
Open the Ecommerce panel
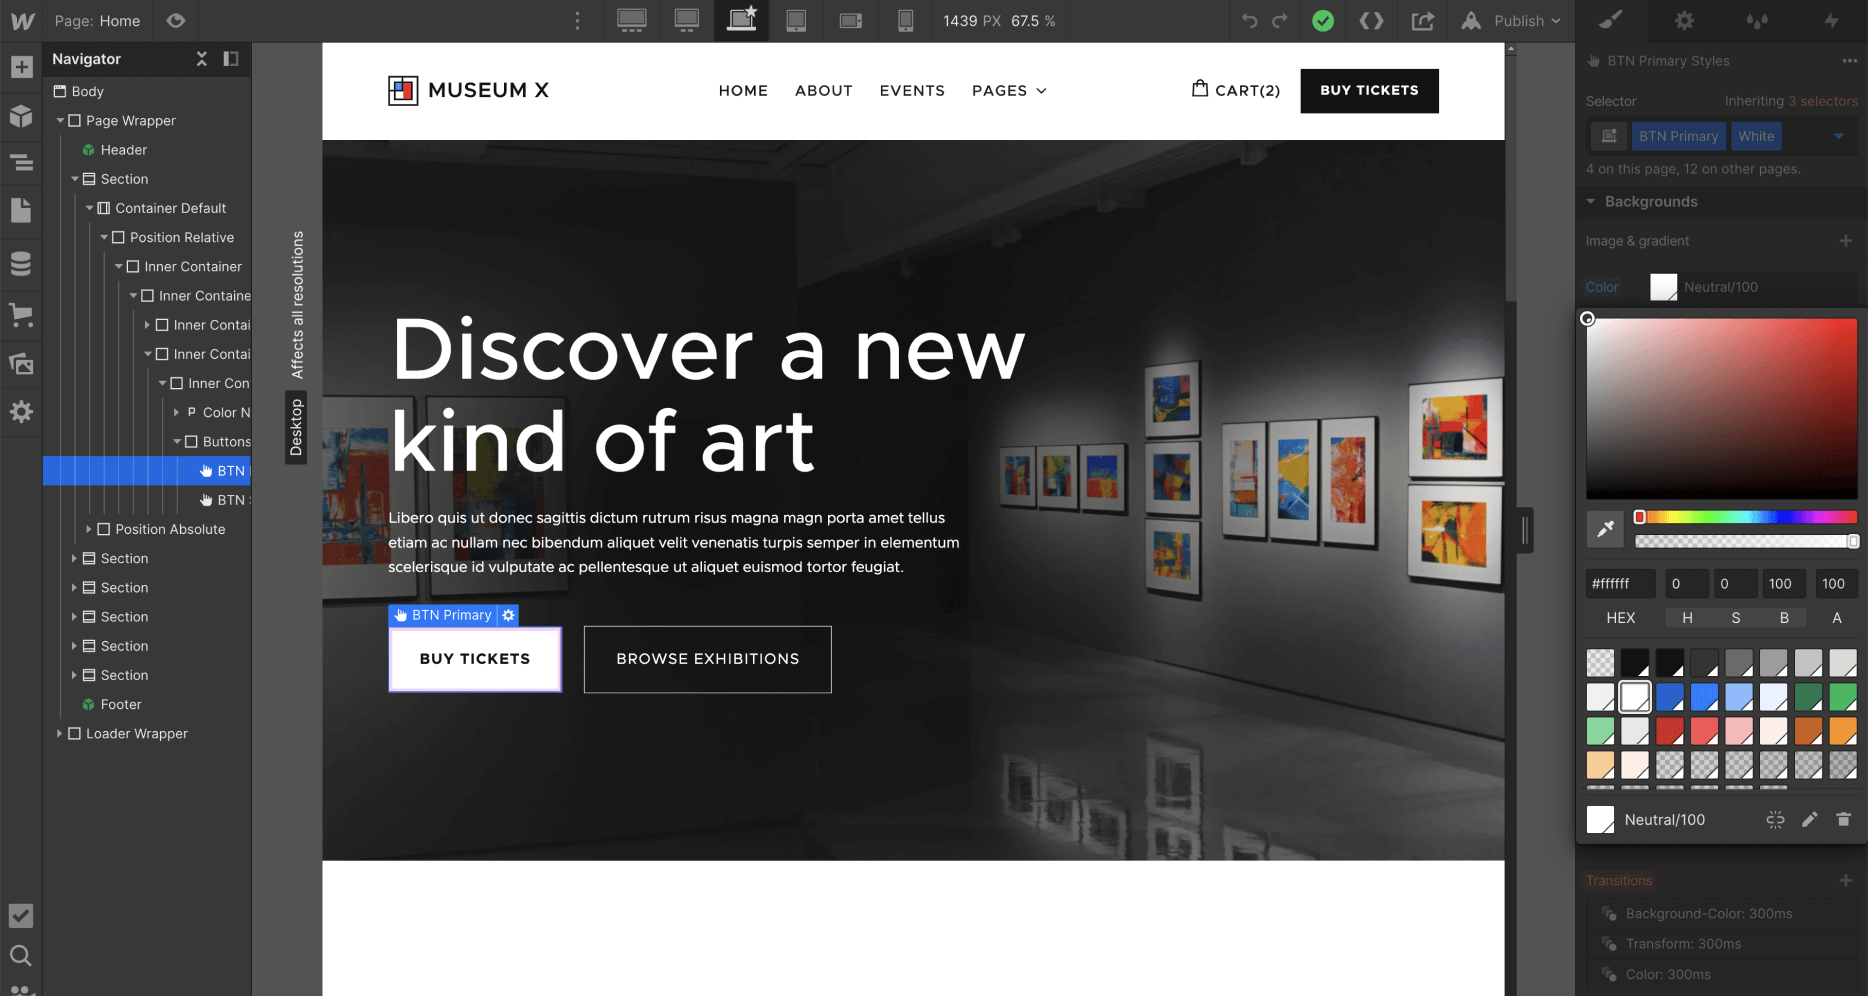[x=22, y=315]
